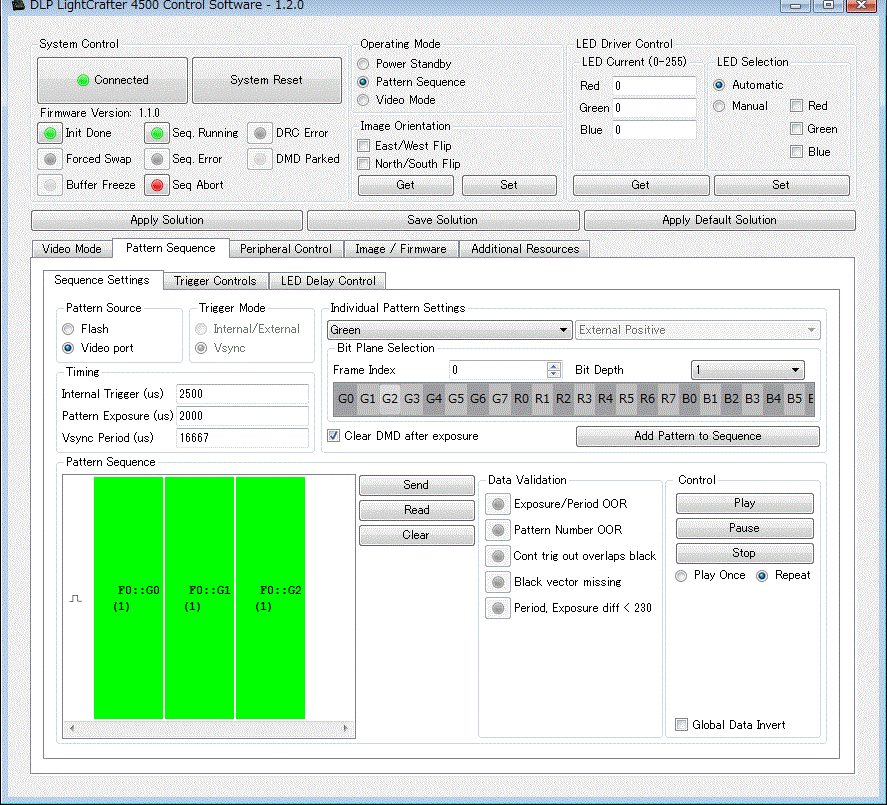Click Save Solution

pos(442,220)
